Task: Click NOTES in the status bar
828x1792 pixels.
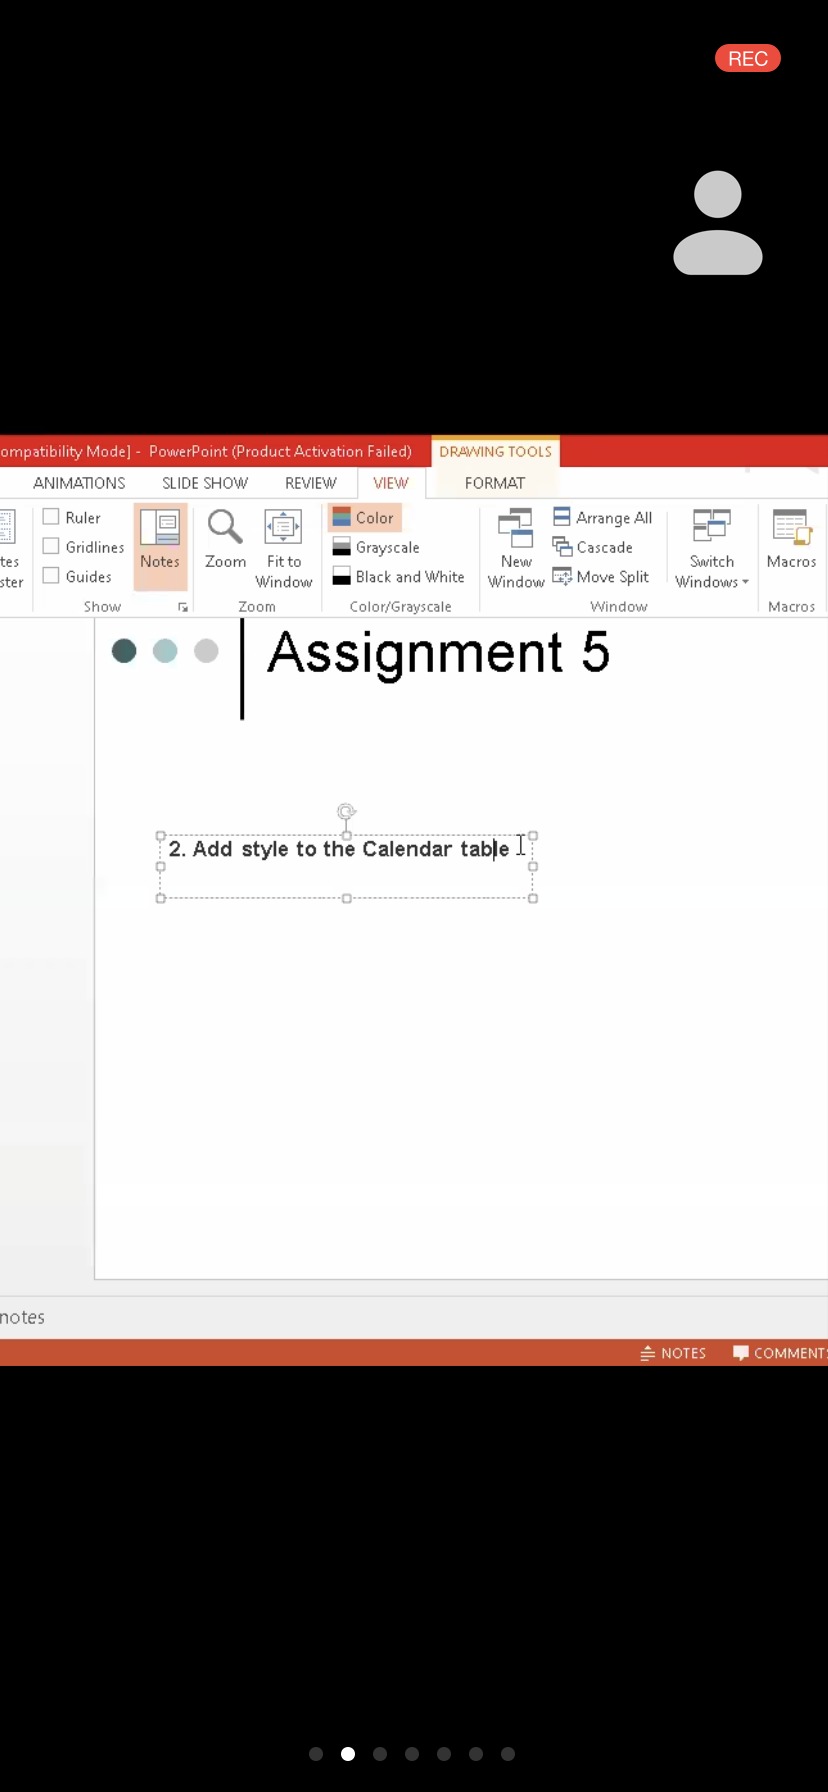Action: click(673, 1353)
